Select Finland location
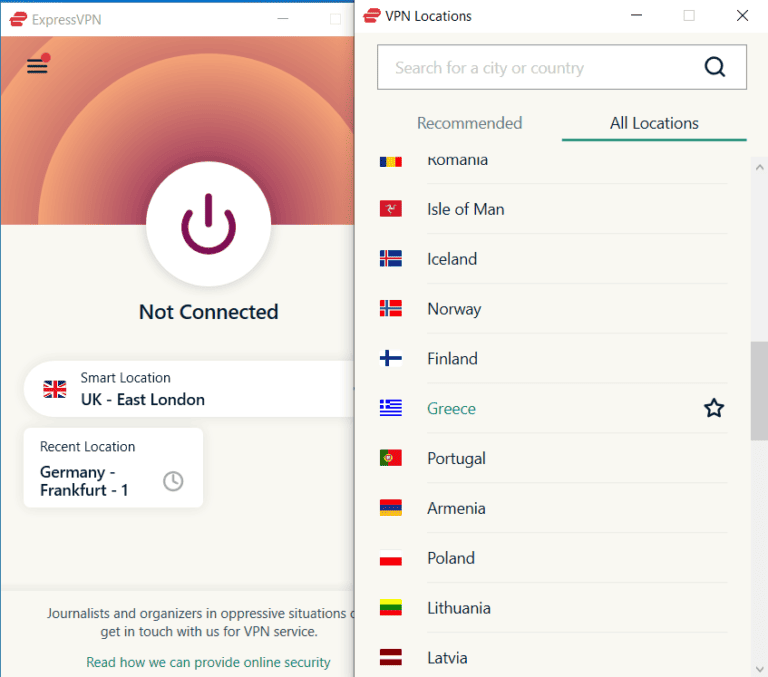 point(553,359)
